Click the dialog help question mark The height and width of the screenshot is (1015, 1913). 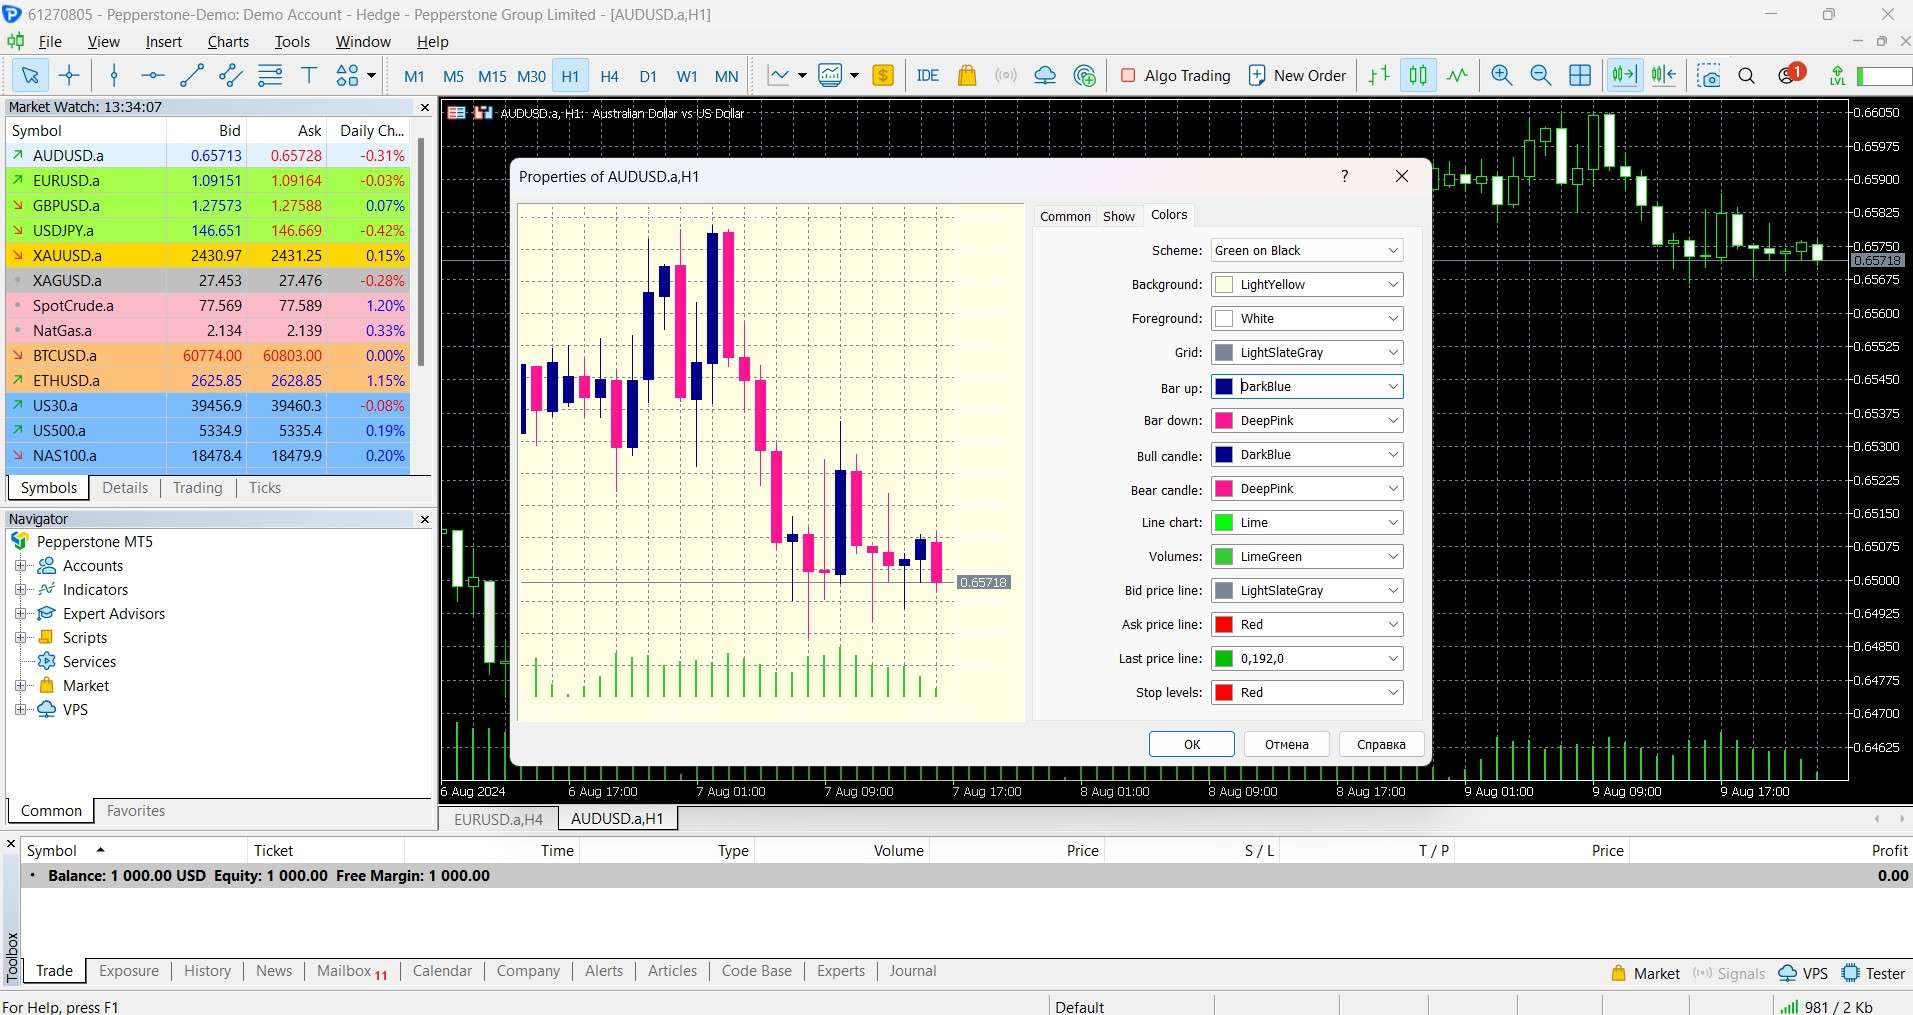pos(1345,176)
